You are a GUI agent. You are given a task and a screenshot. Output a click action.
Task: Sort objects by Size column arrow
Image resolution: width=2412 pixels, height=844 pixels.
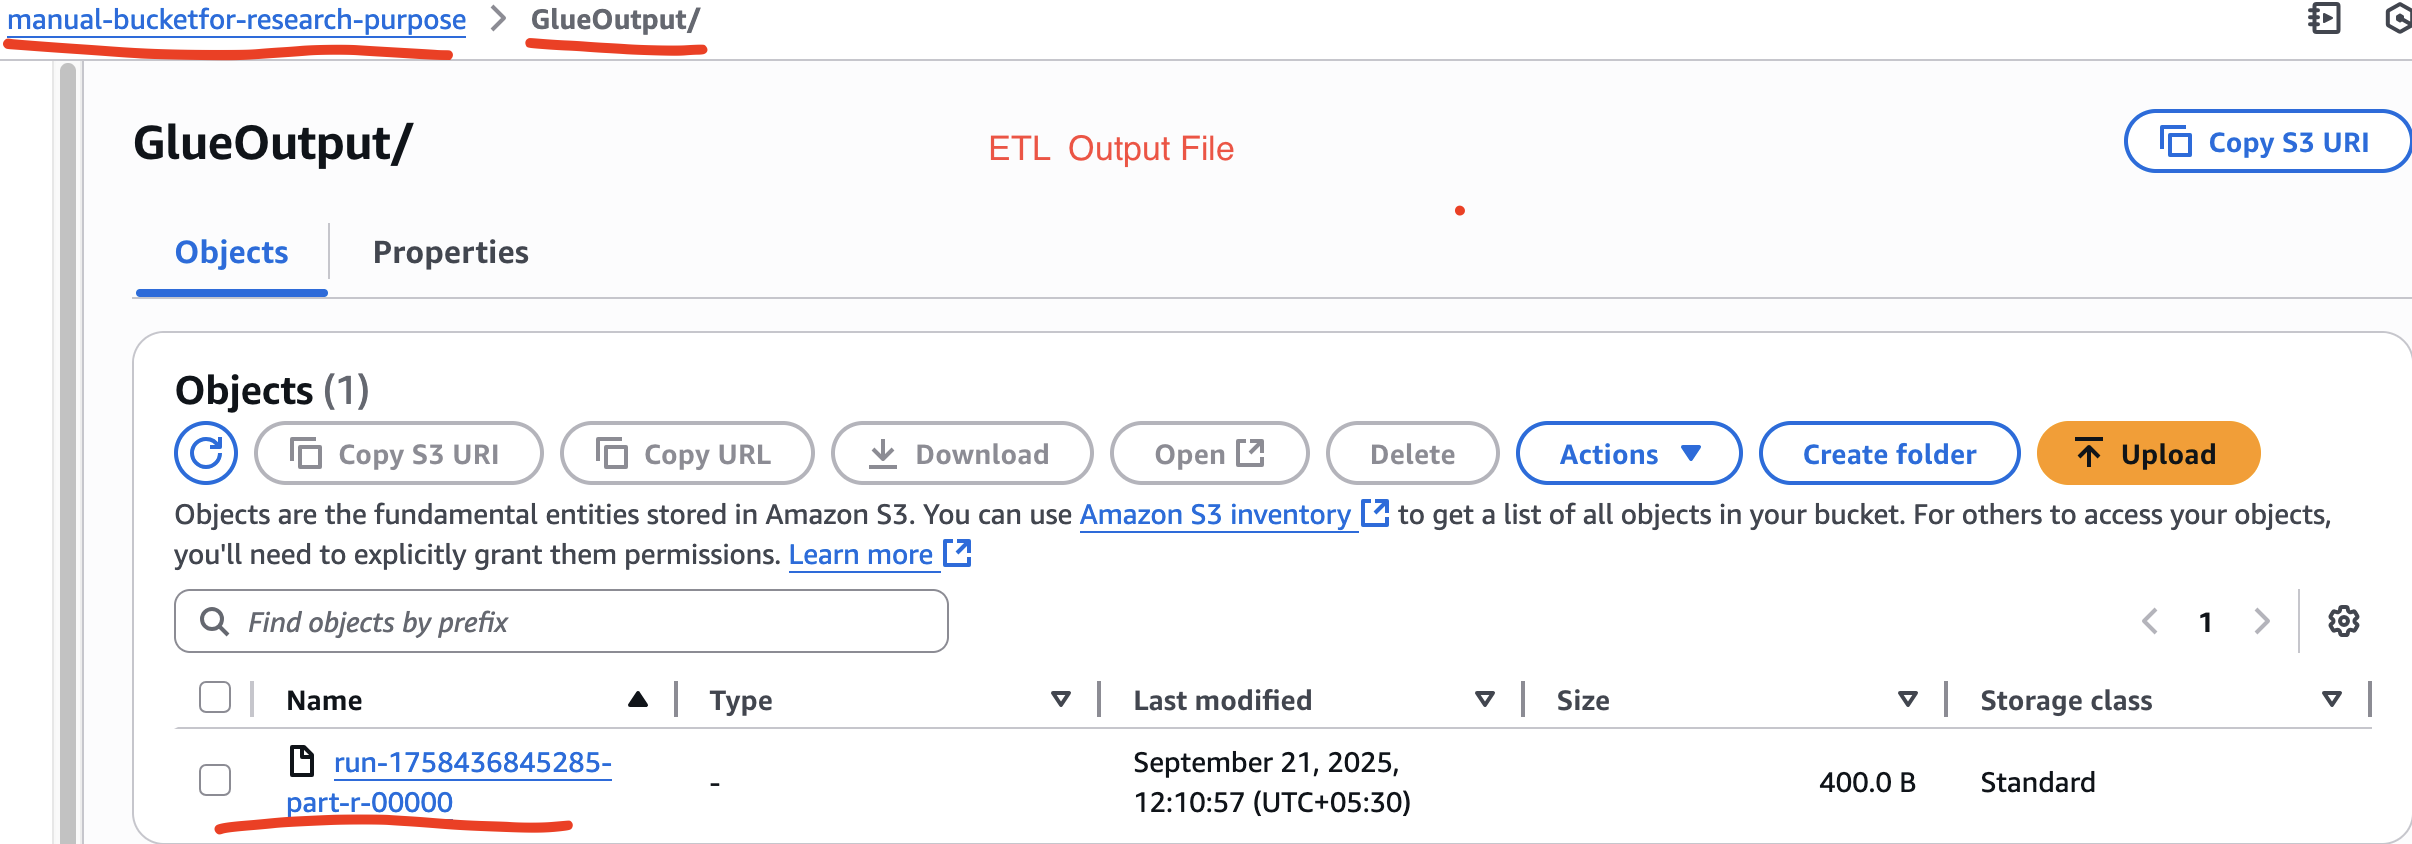1908,699
